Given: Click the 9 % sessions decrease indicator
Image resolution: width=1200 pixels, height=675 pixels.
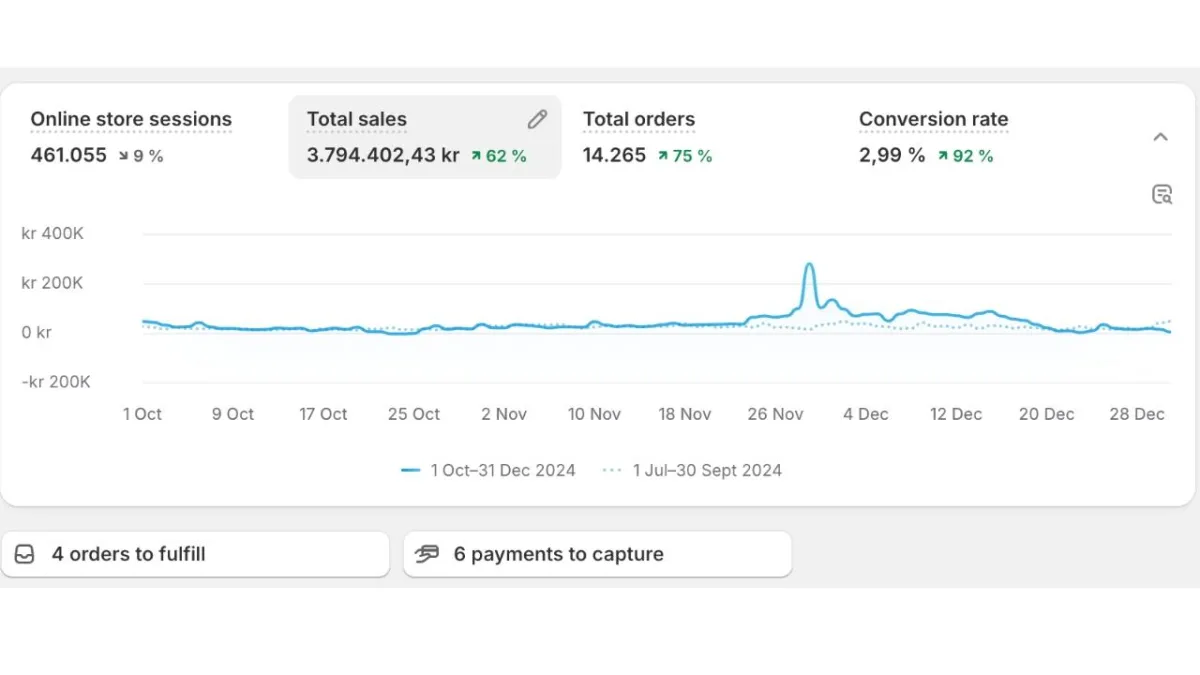Looking at the screenshot, I should [x=140, y=156].
